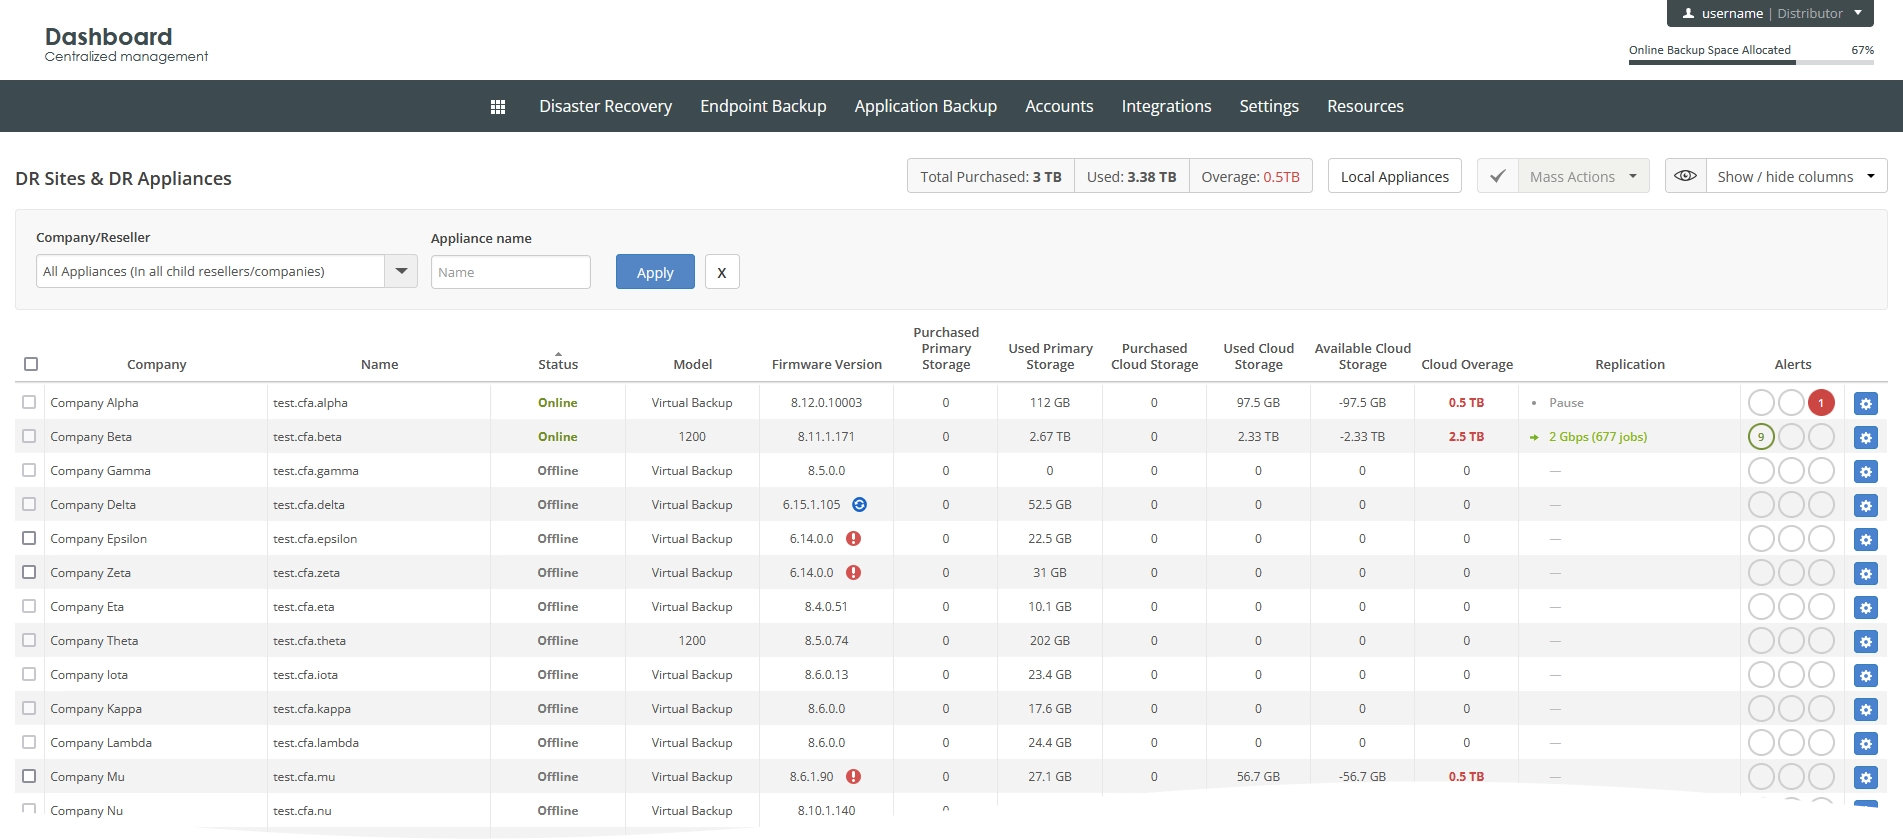
Task: Open settings gear for Company Iota row
Action: click(x=1865, y=676)
